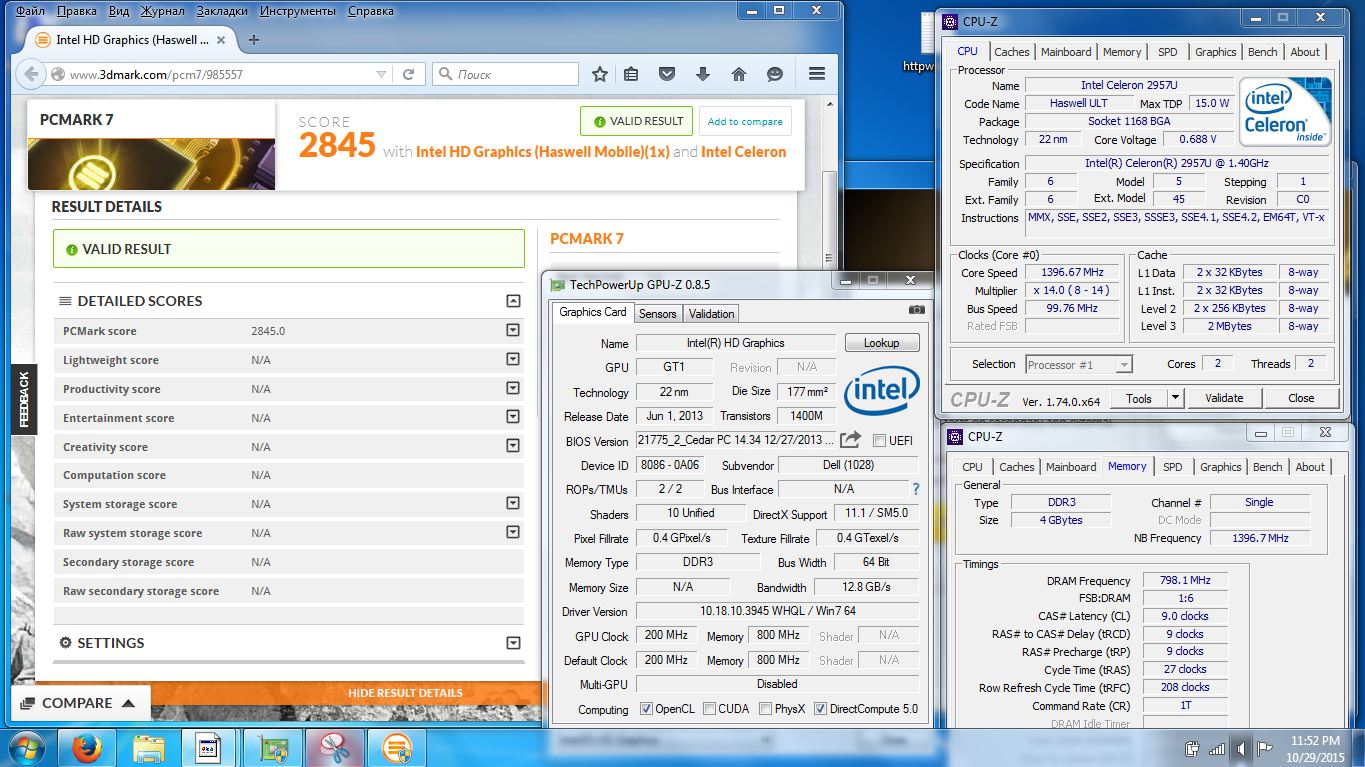
Task: Expand the PCMark score row
Action: (513, 331)
